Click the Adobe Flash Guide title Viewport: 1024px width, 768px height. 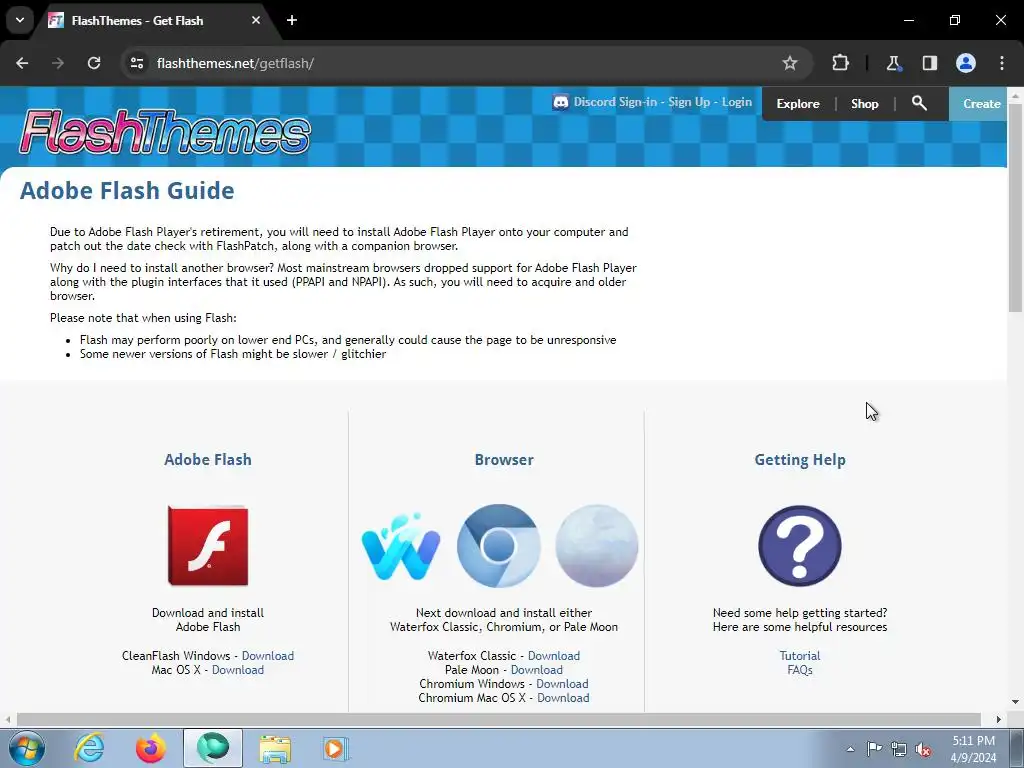[127, 191]
